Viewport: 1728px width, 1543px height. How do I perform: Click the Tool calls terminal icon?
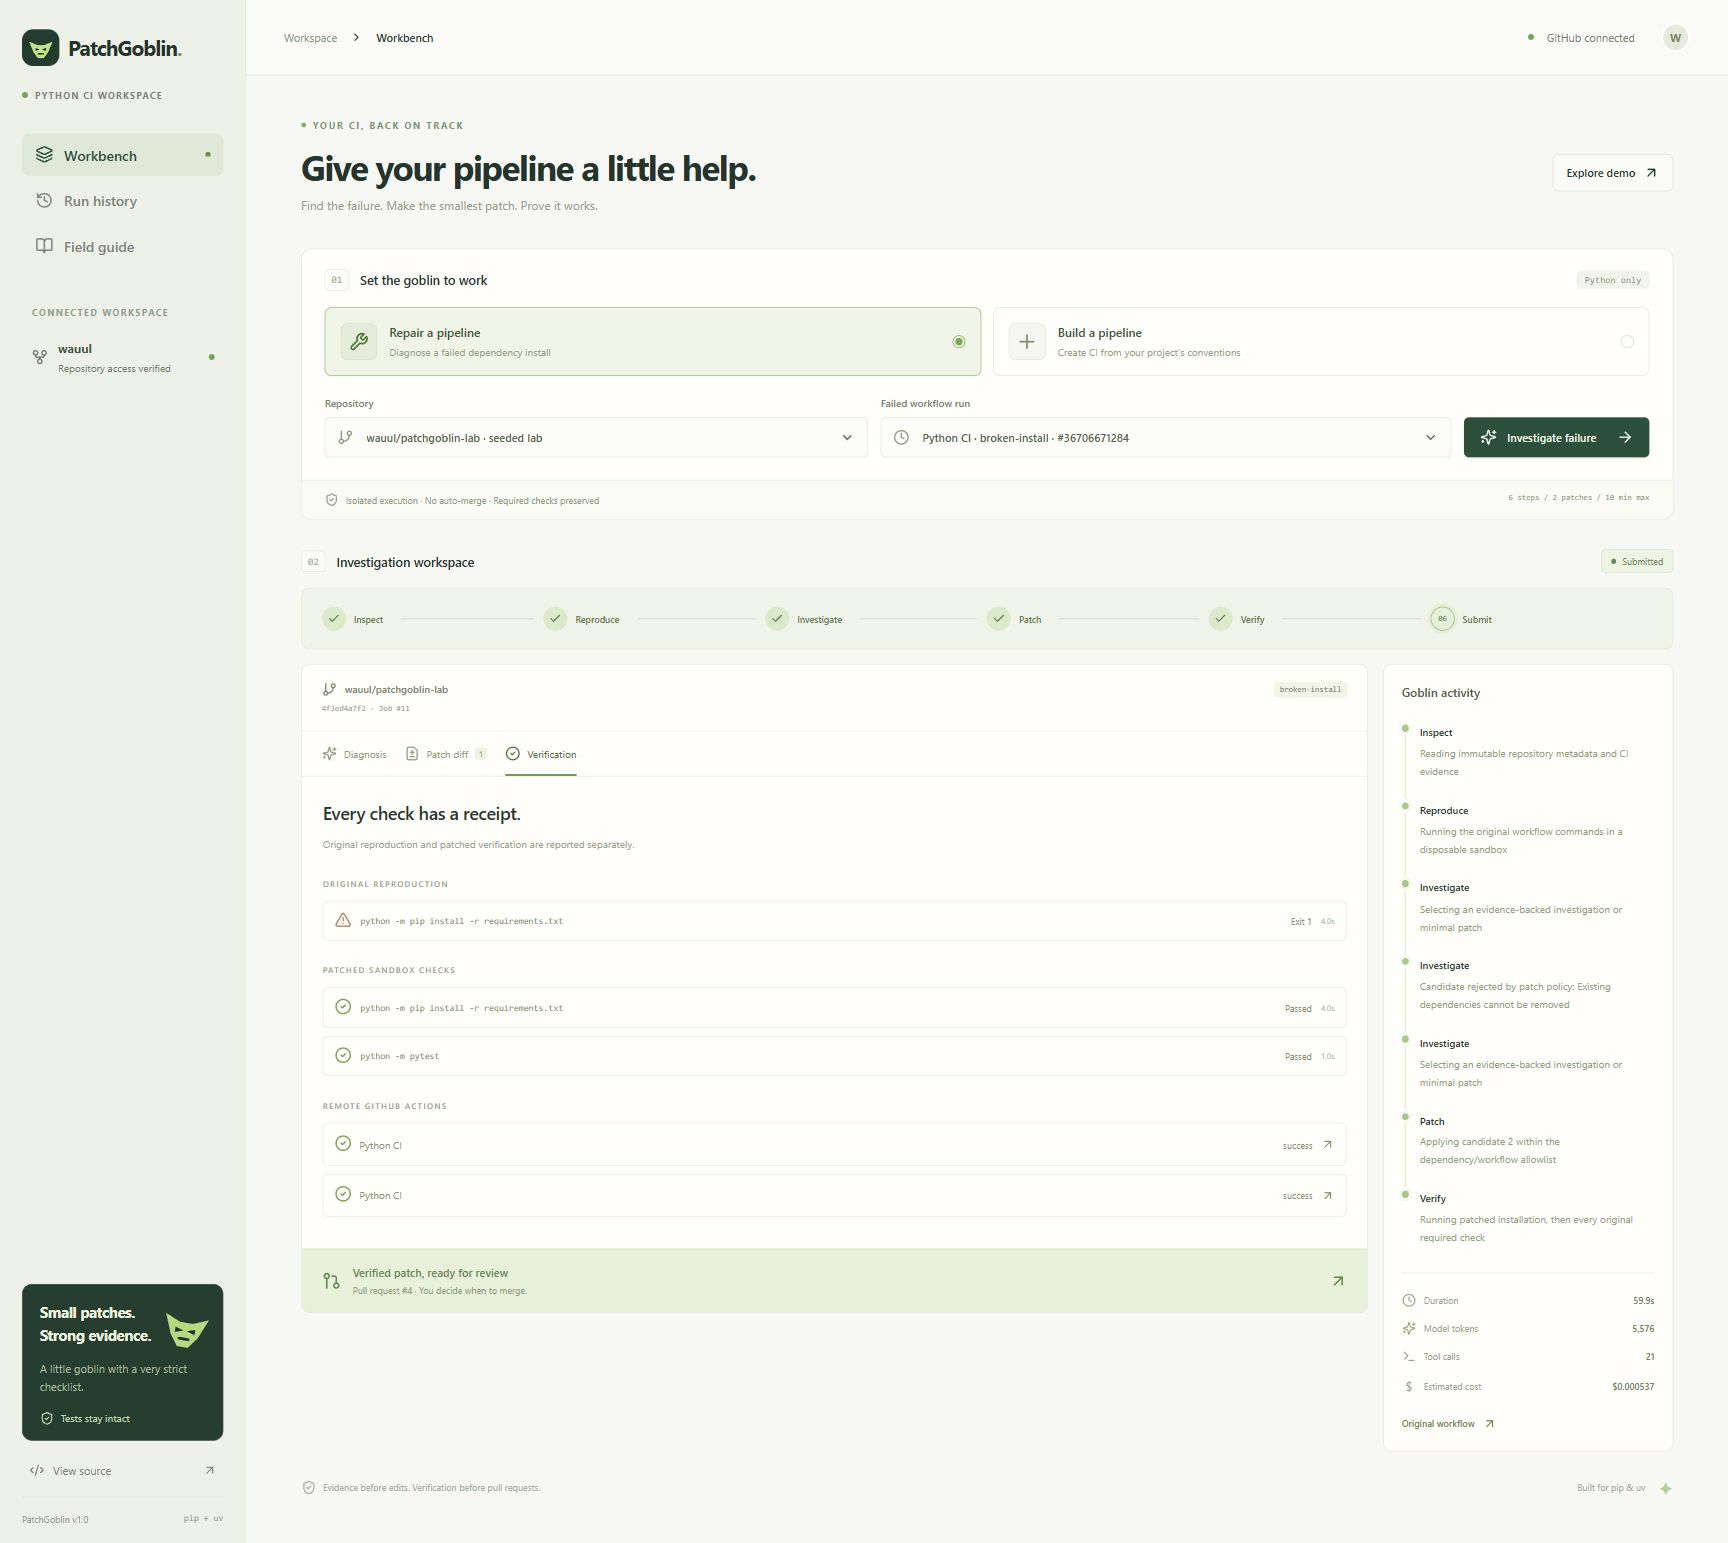[x=1409, y=1356]
